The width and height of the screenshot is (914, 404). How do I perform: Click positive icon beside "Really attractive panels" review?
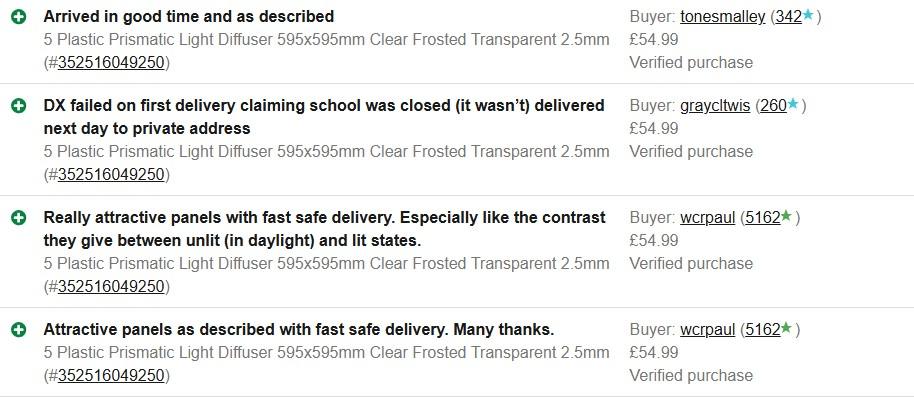click(x=18, y=218)
